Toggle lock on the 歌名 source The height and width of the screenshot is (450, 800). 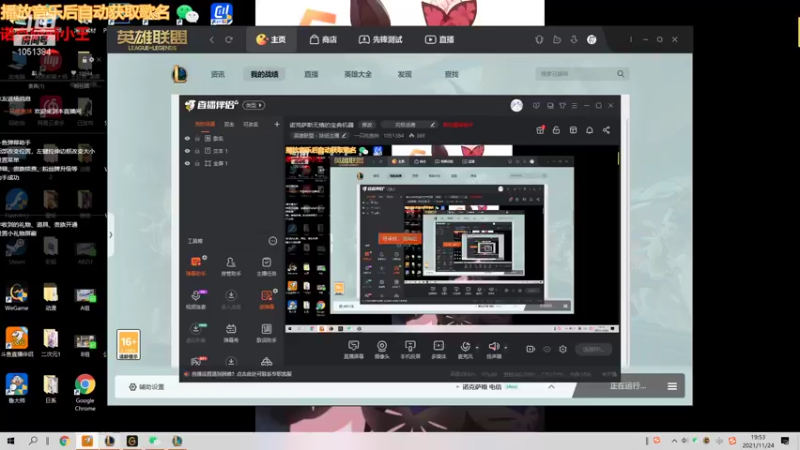point(197,138)
